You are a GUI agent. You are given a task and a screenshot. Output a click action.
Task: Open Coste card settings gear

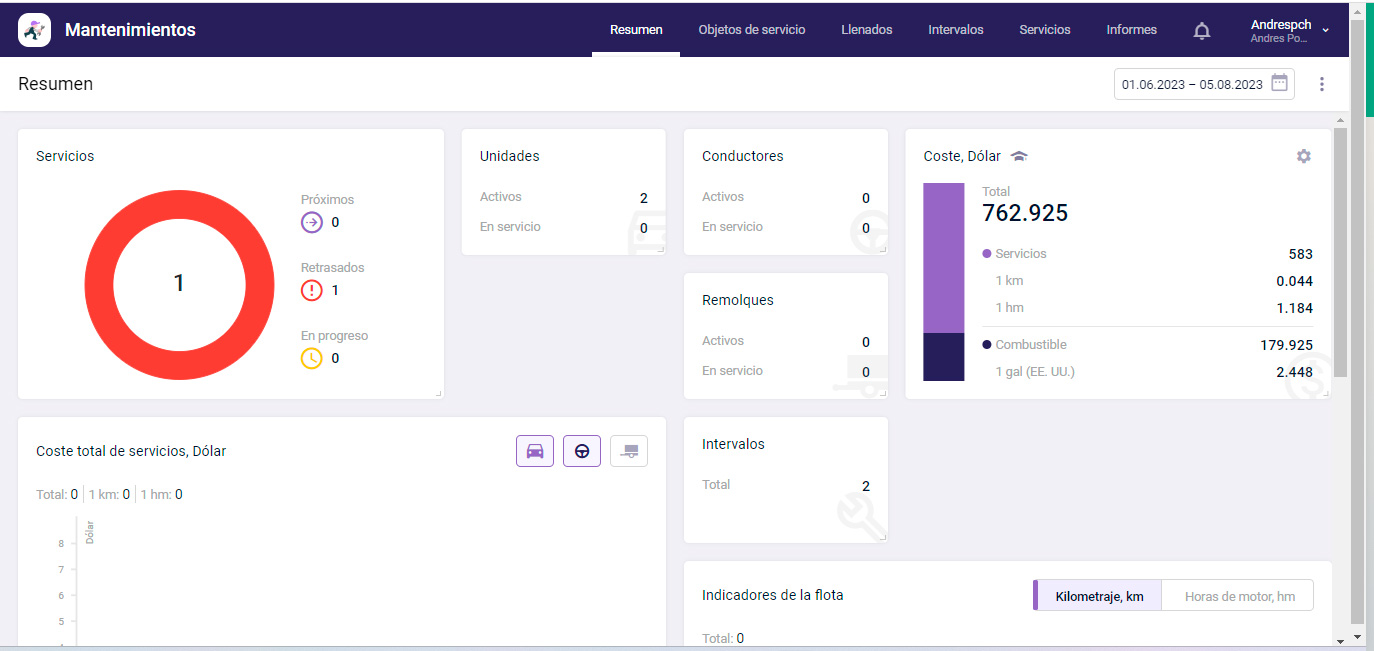pos(1303,156)
